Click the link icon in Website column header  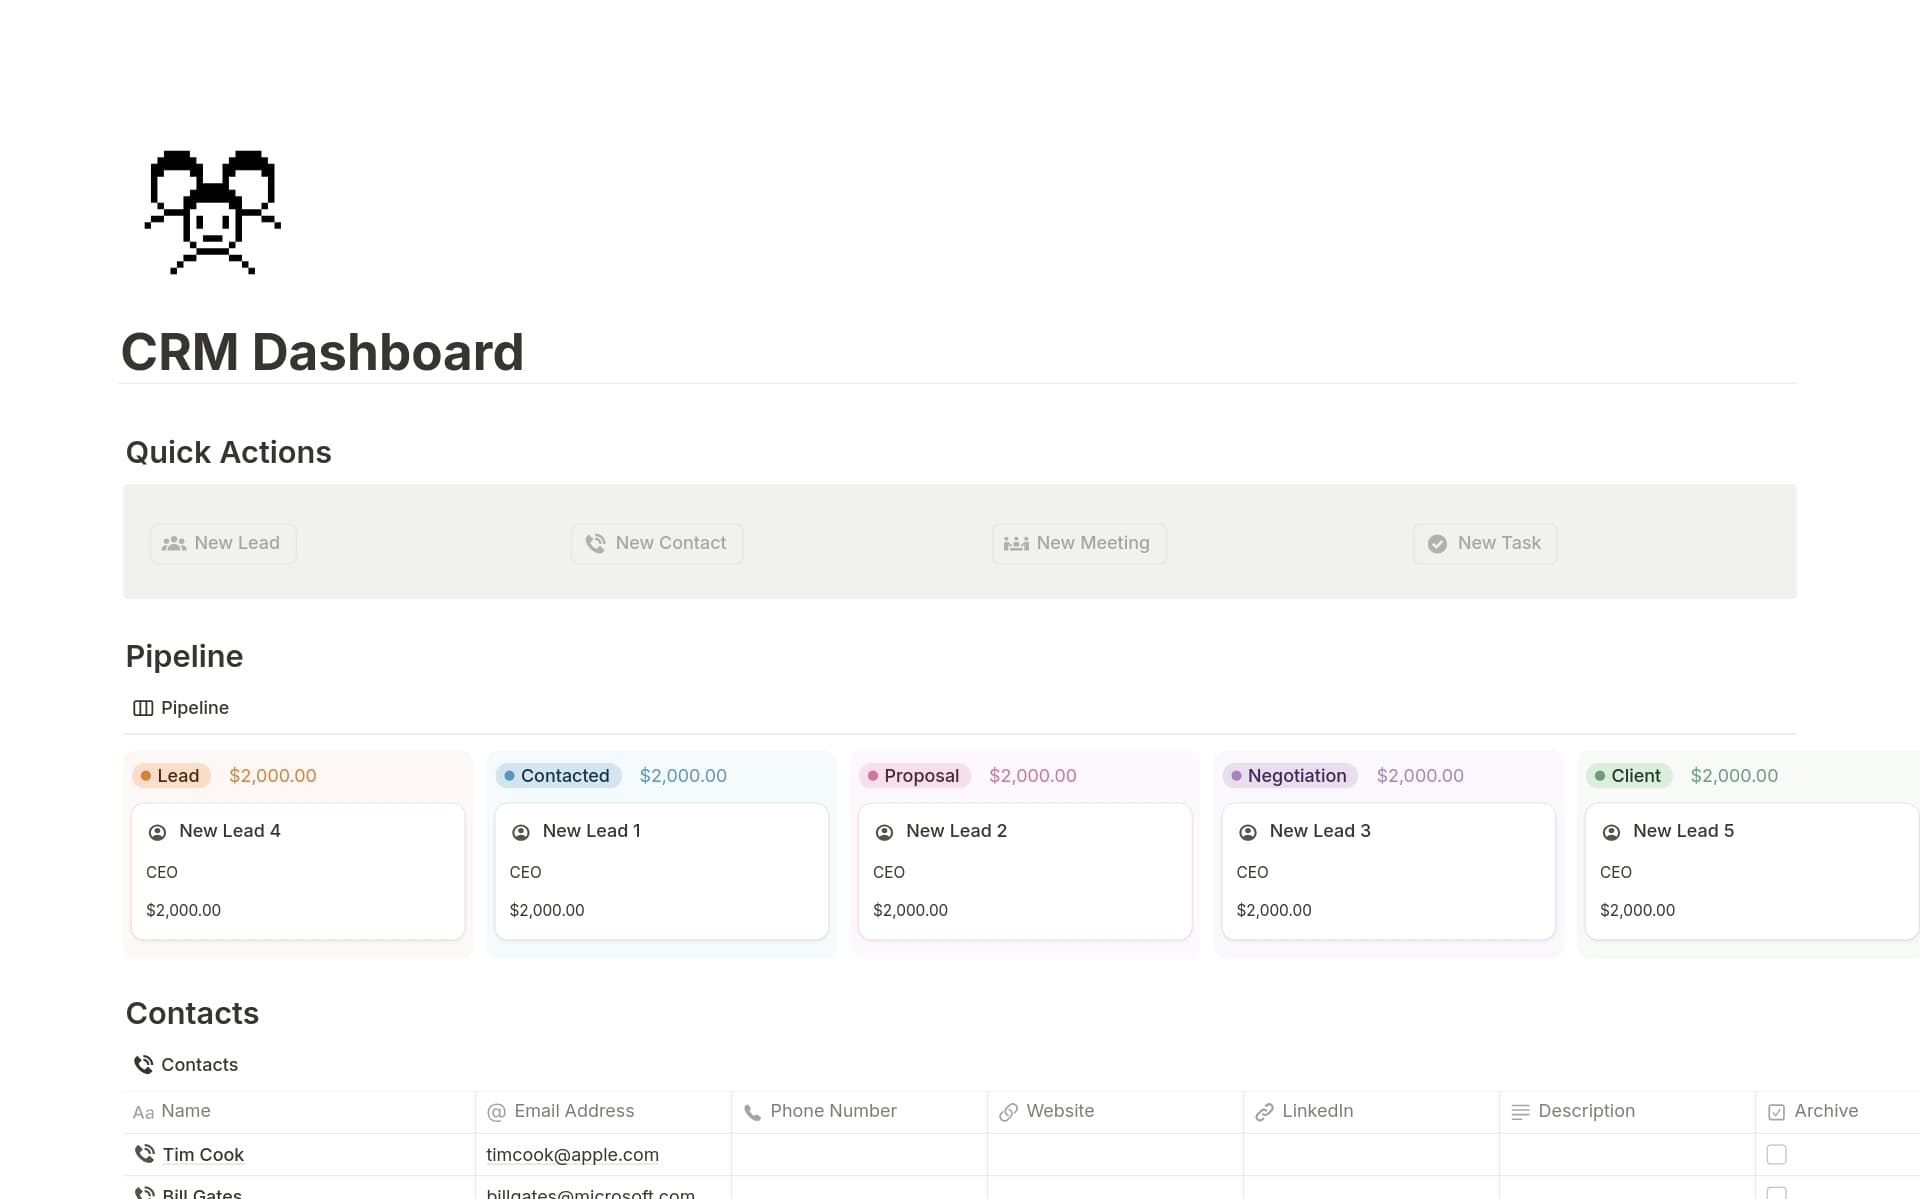(x=1008, y=1112)
